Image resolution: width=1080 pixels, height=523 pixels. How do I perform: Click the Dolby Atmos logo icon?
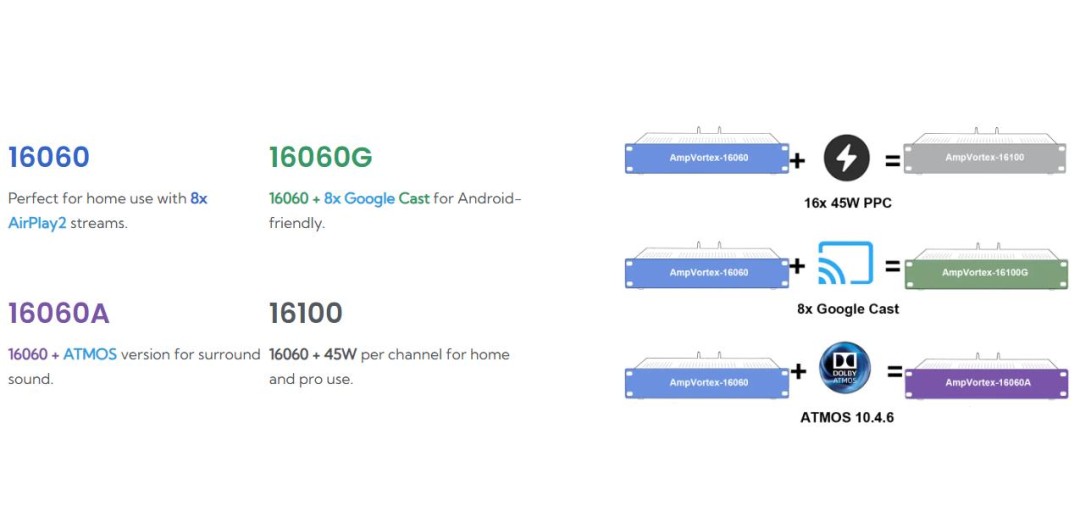846,368
